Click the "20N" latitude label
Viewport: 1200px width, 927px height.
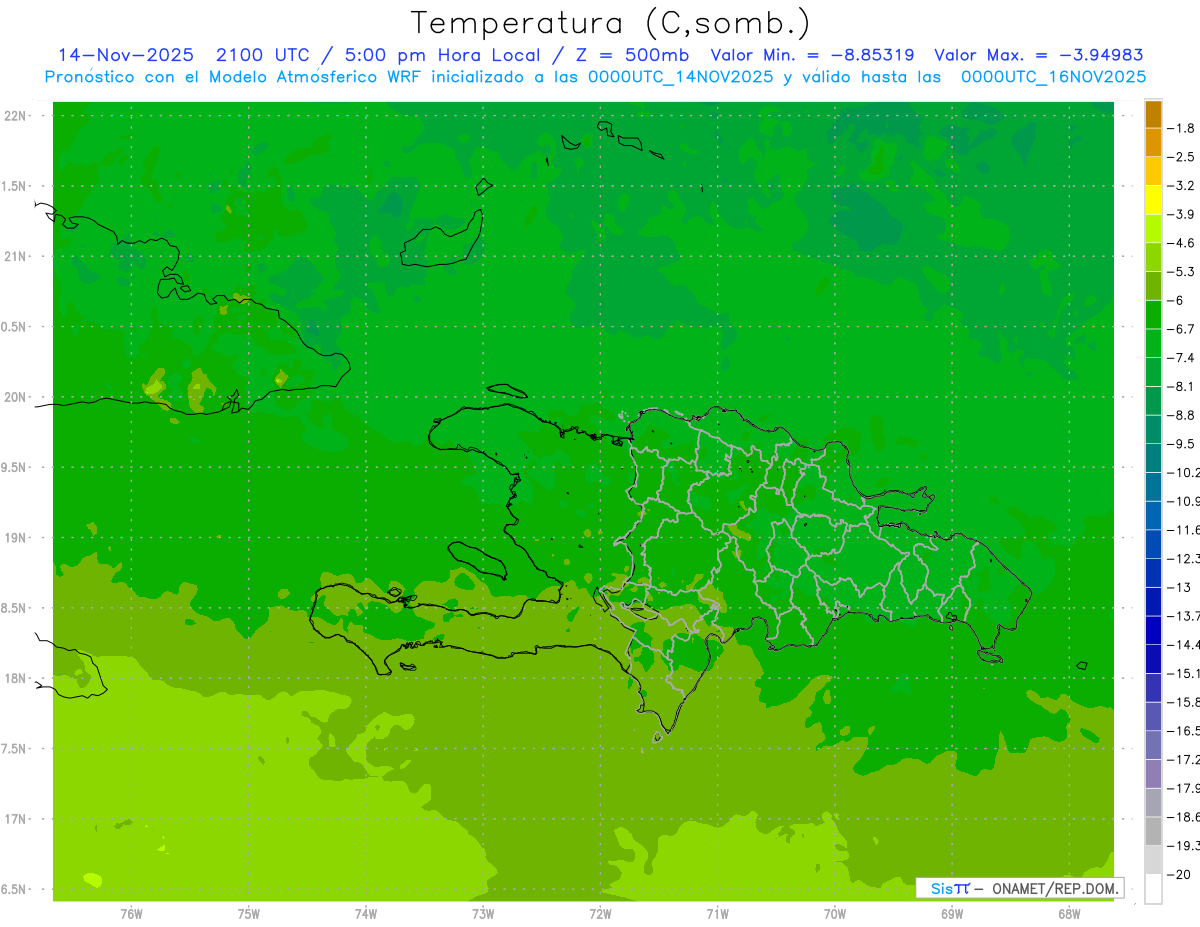15,397
